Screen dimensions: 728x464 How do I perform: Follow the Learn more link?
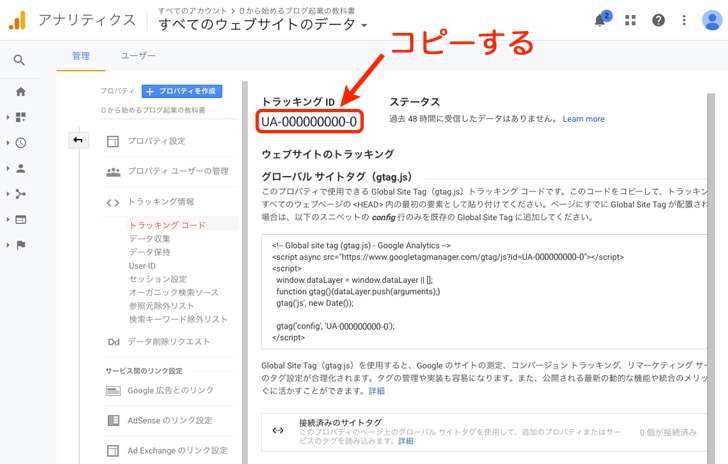pos(584,119)
